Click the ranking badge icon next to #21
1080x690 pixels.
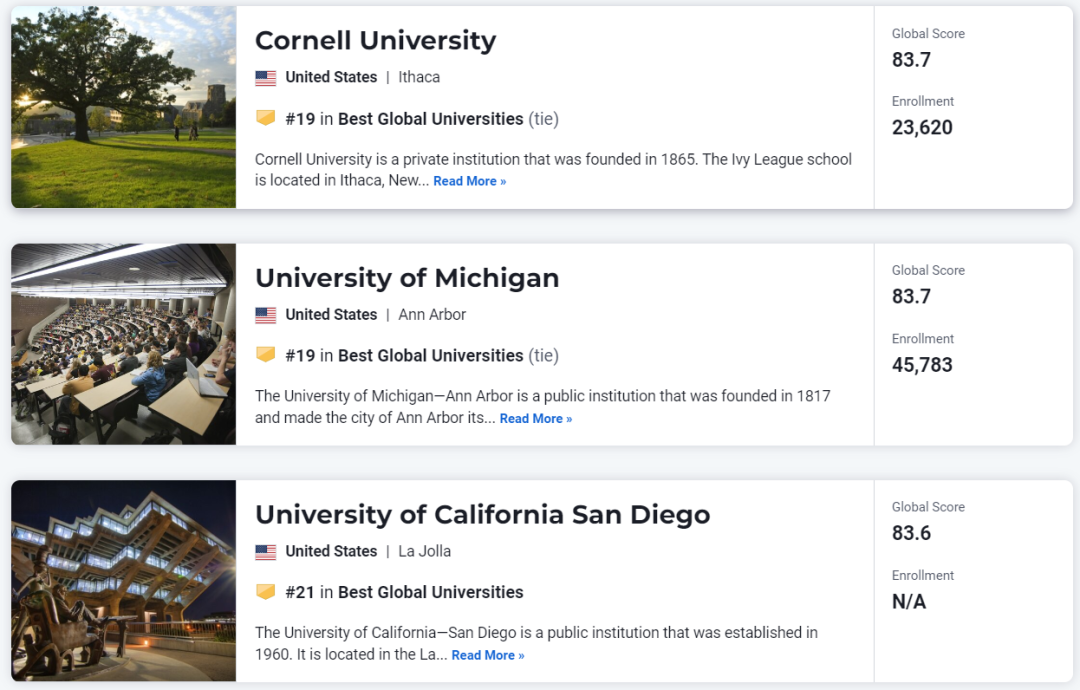[x=266, y=592]
